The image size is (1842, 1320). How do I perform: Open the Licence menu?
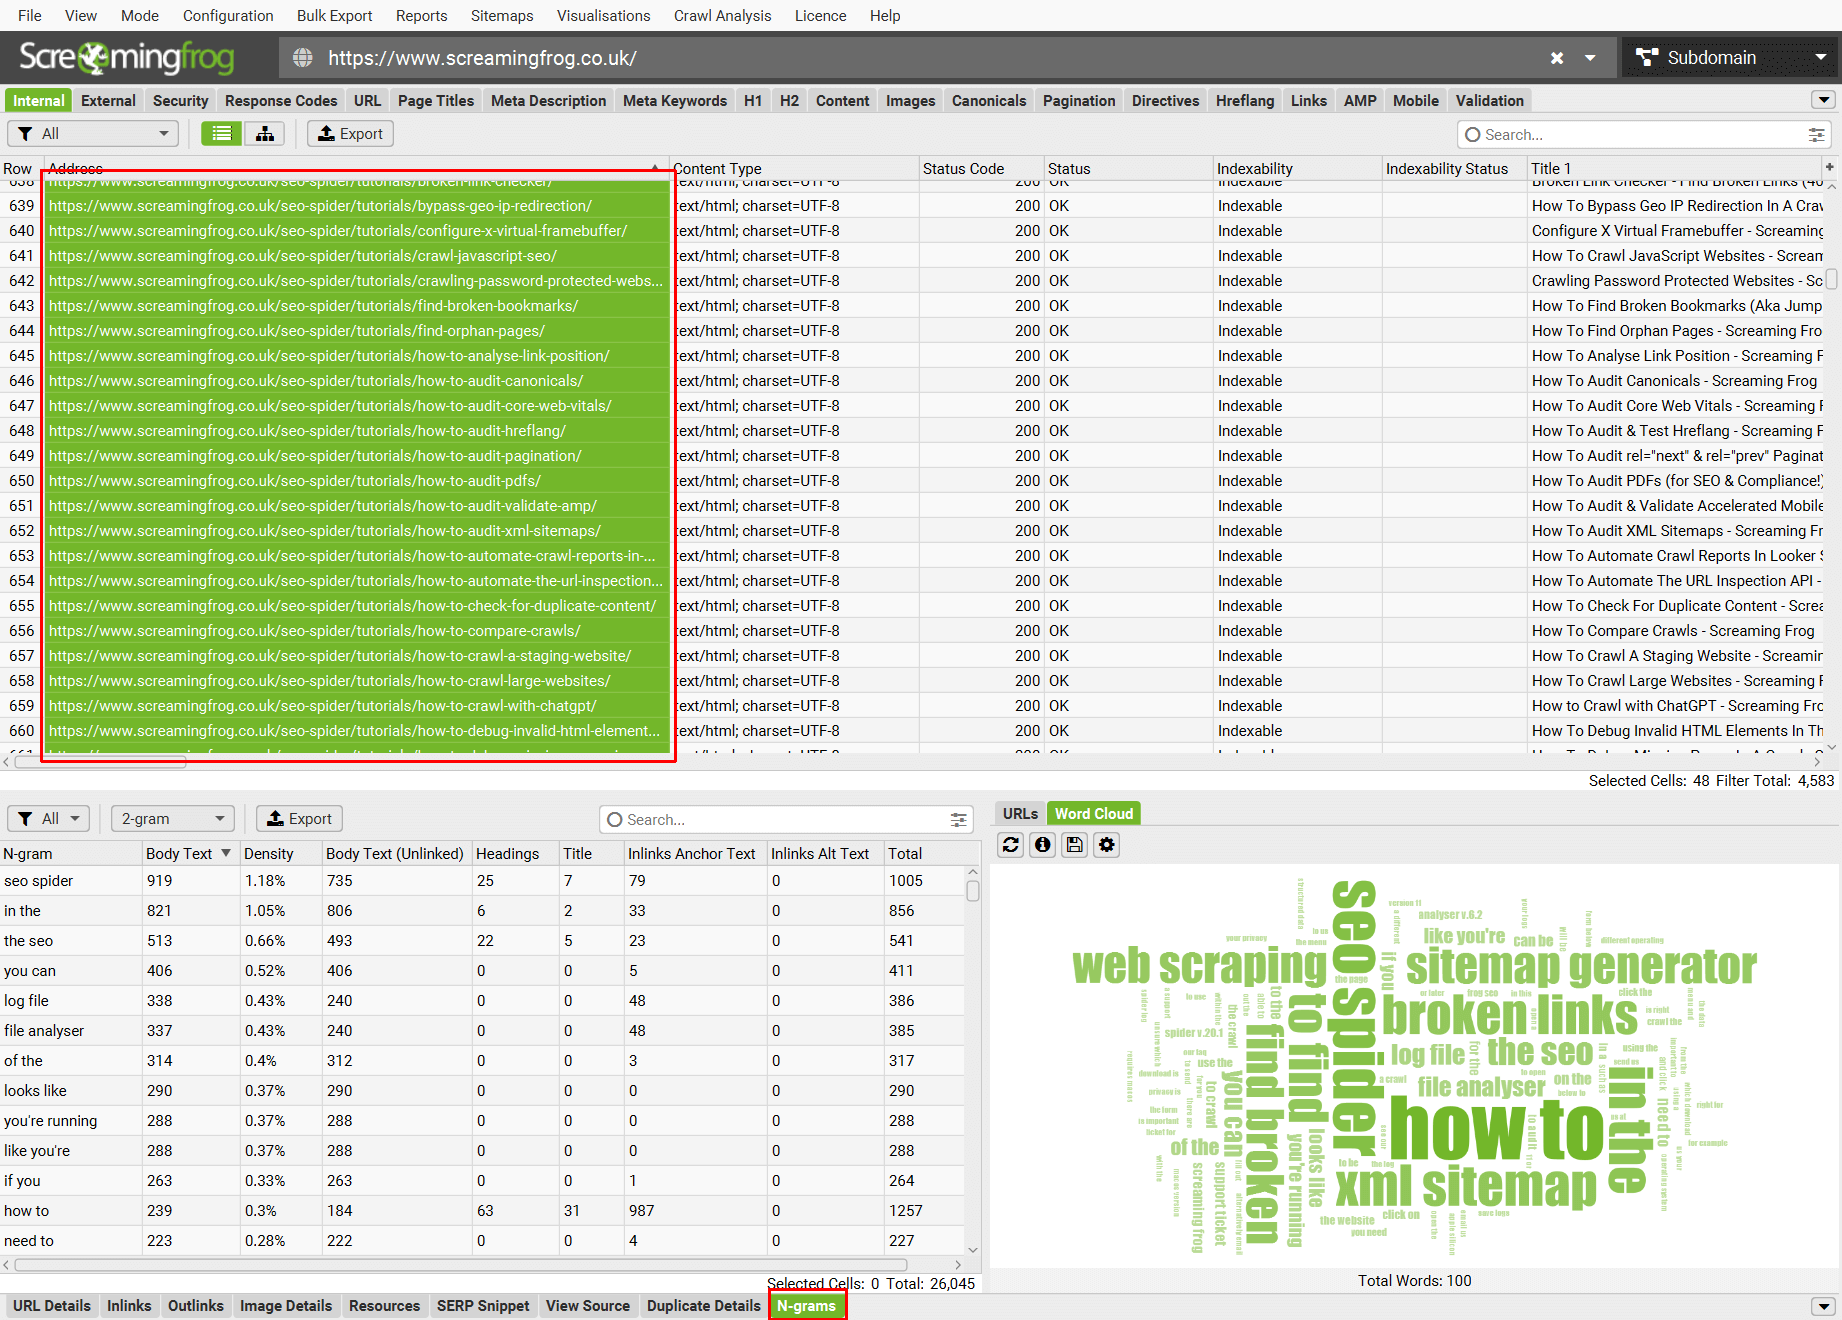coord(820,15)
